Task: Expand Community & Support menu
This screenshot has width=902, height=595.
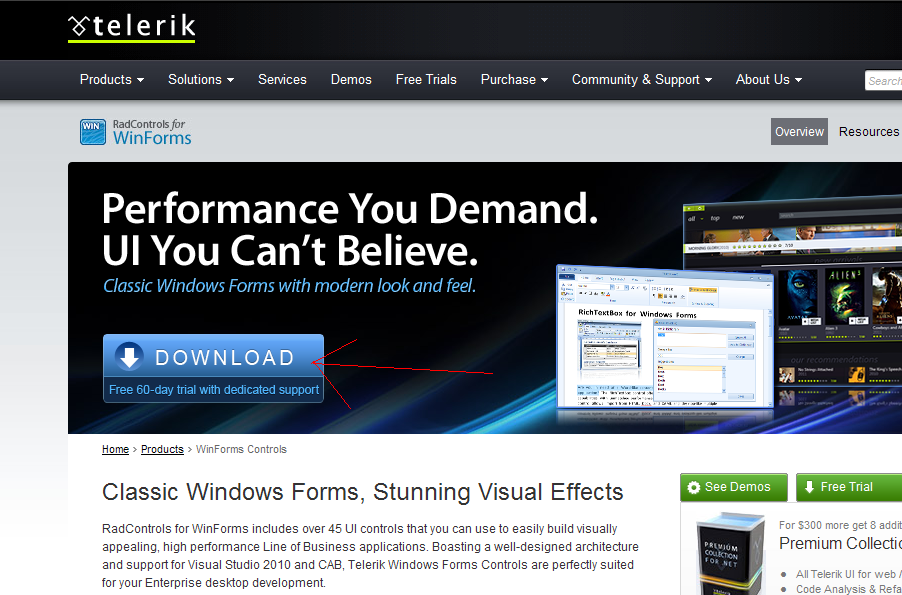Action: [642, 79]
